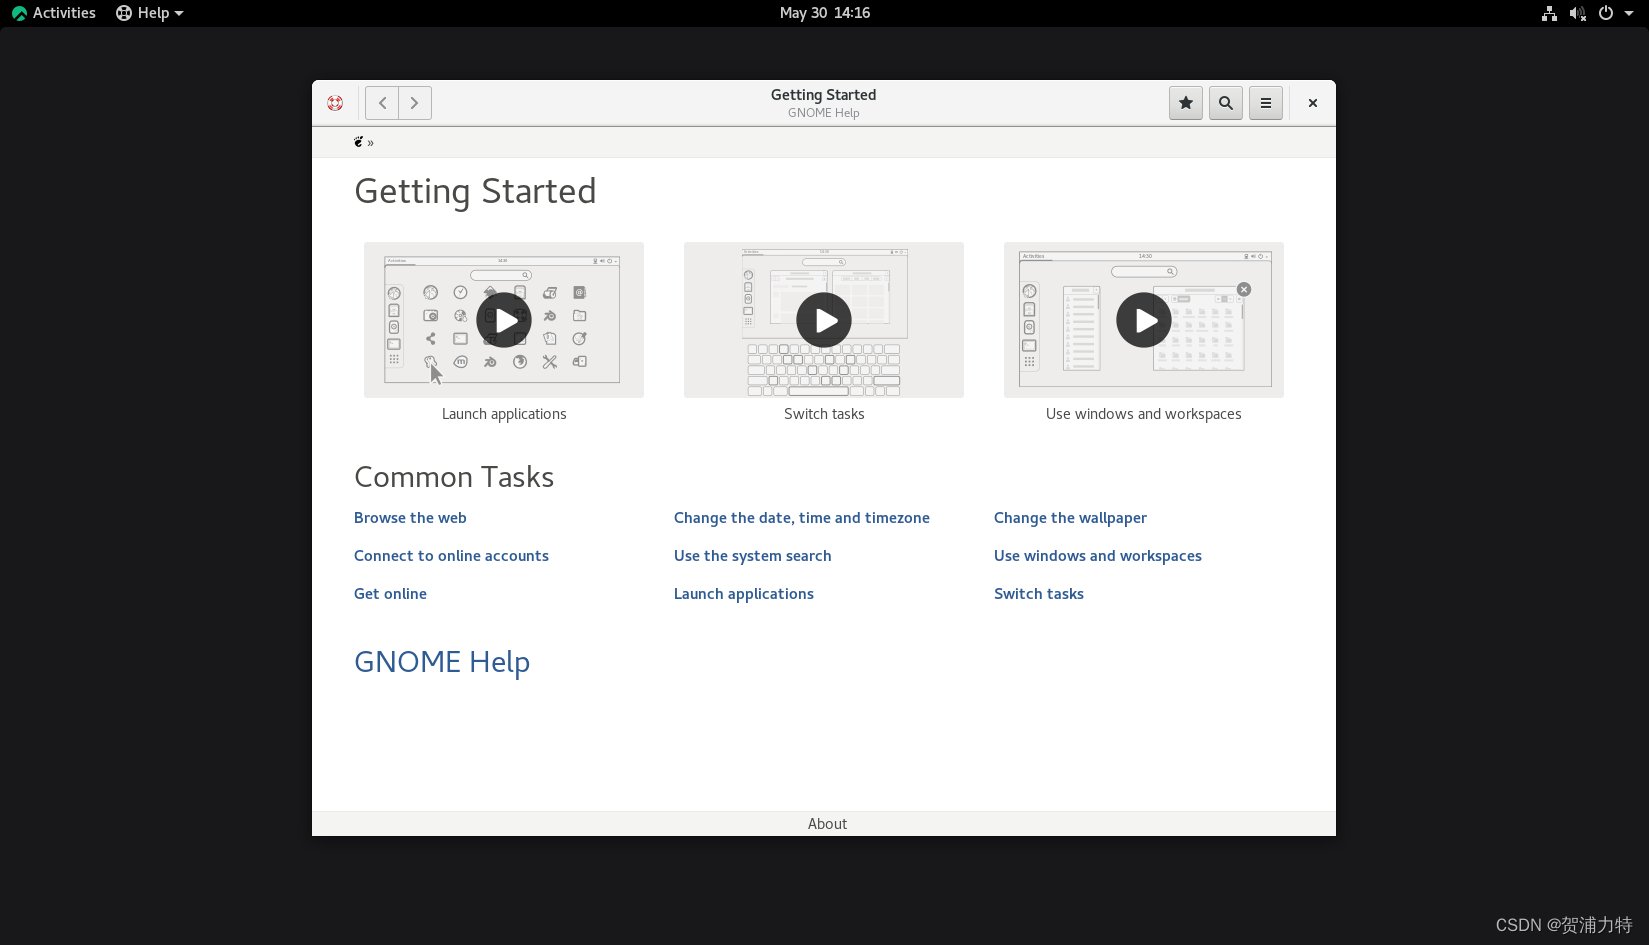1649x945 pixels.
Task: Open search with the magnifier icon
Action: (x=1226, y=103)
